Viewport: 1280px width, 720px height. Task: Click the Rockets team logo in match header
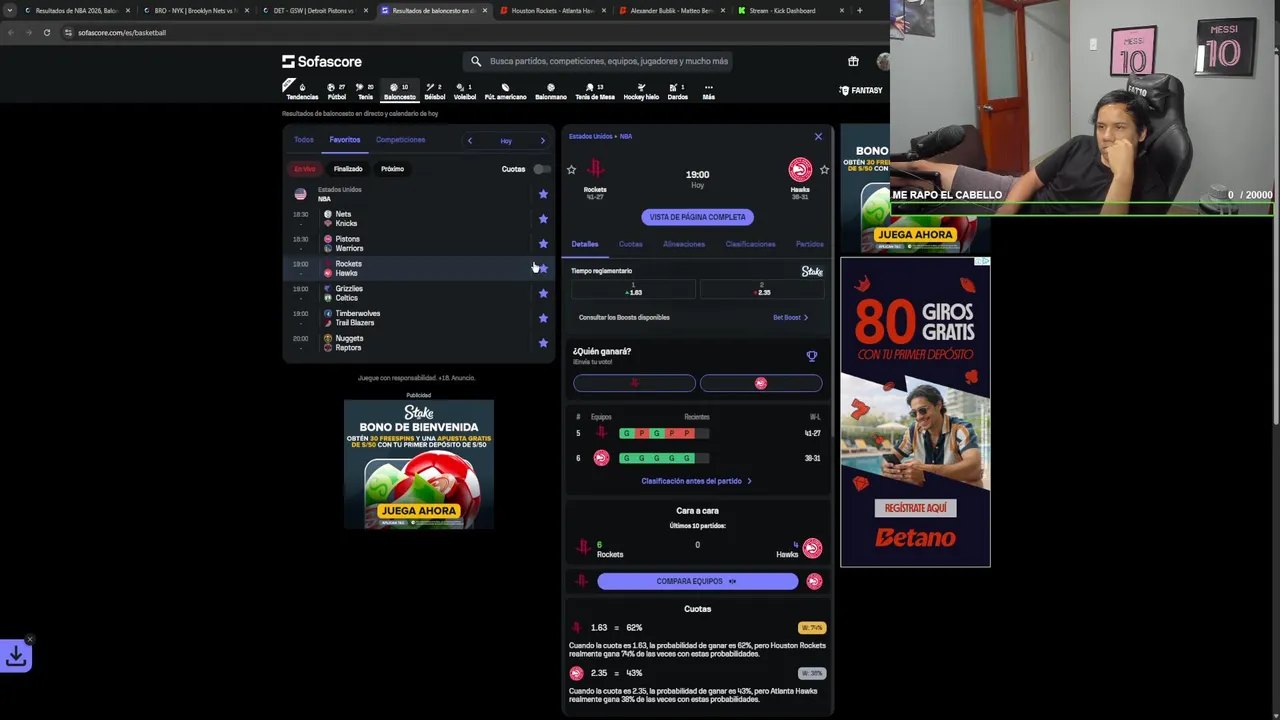595,169
